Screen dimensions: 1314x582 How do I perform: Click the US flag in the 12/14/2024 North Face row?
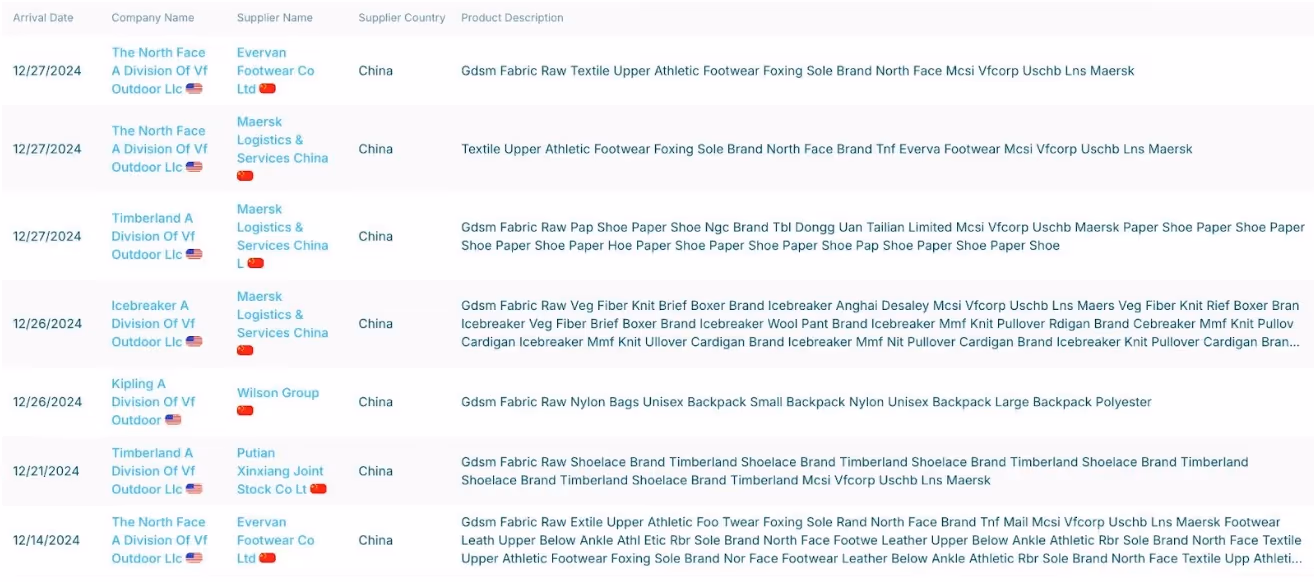(194, 558)
